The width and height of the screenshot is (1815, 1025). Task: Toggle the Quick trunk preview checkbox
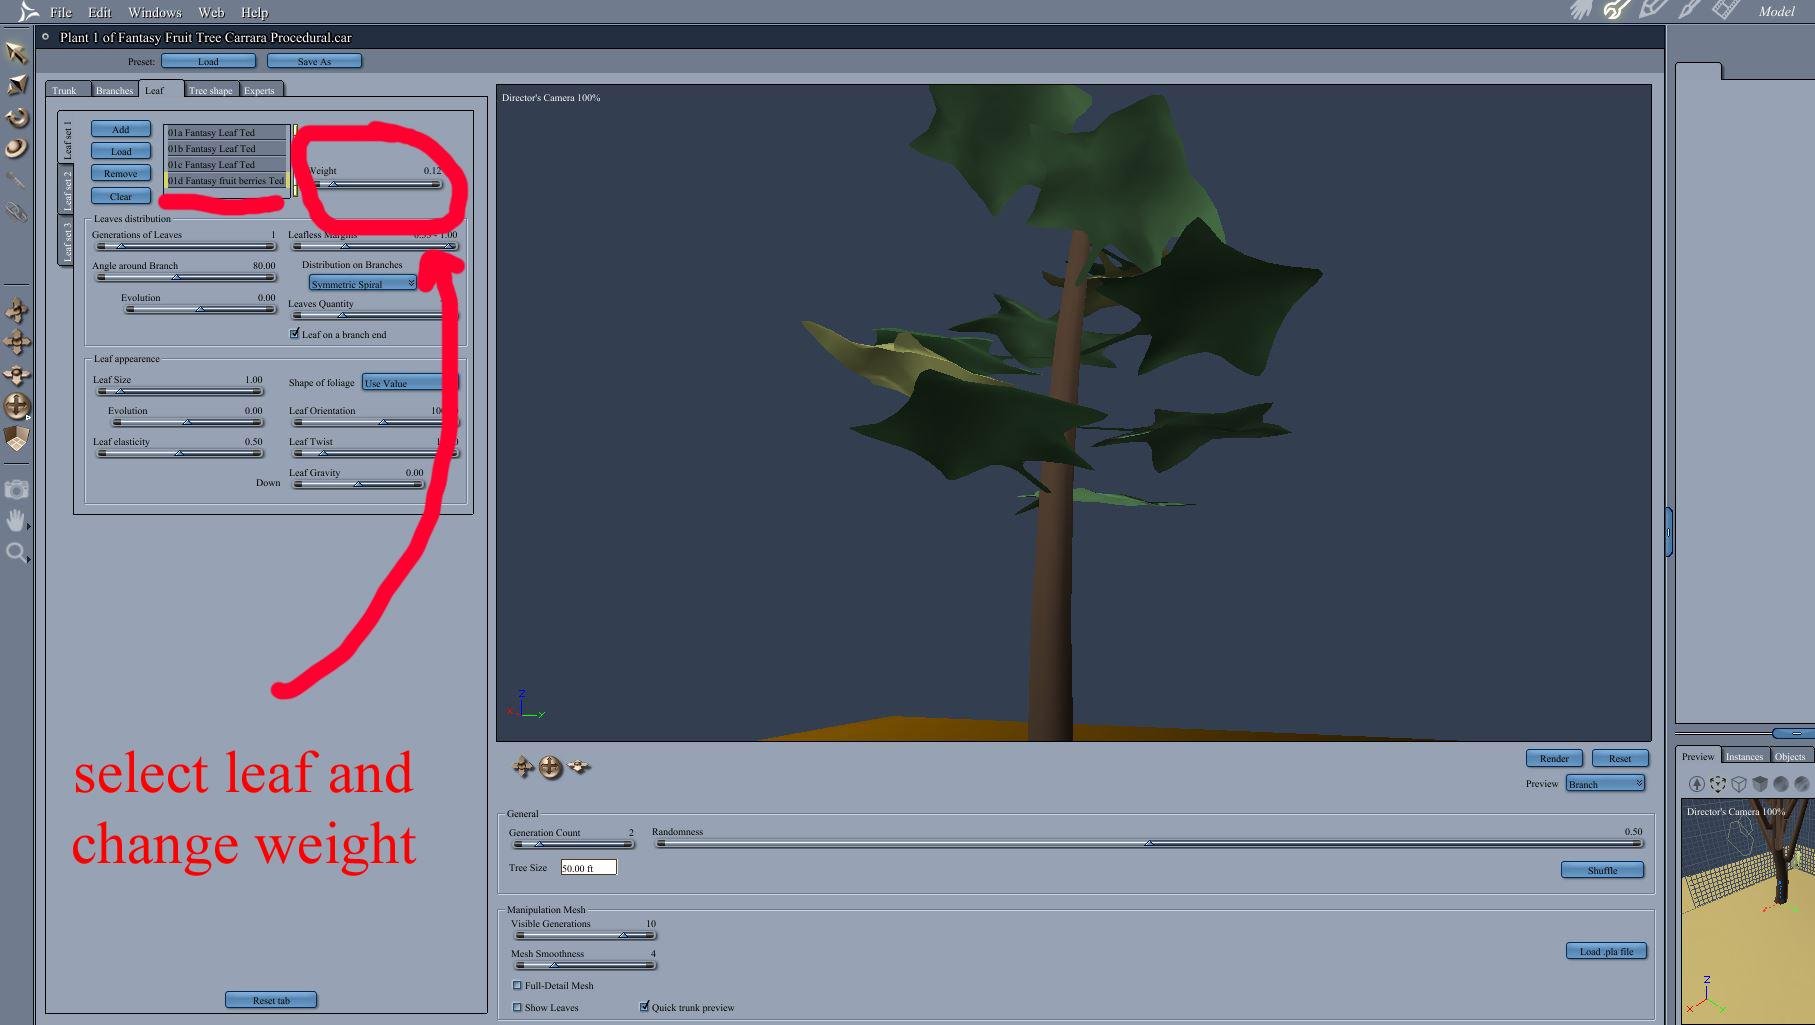pyautogui.click(x=644, y=1007)
